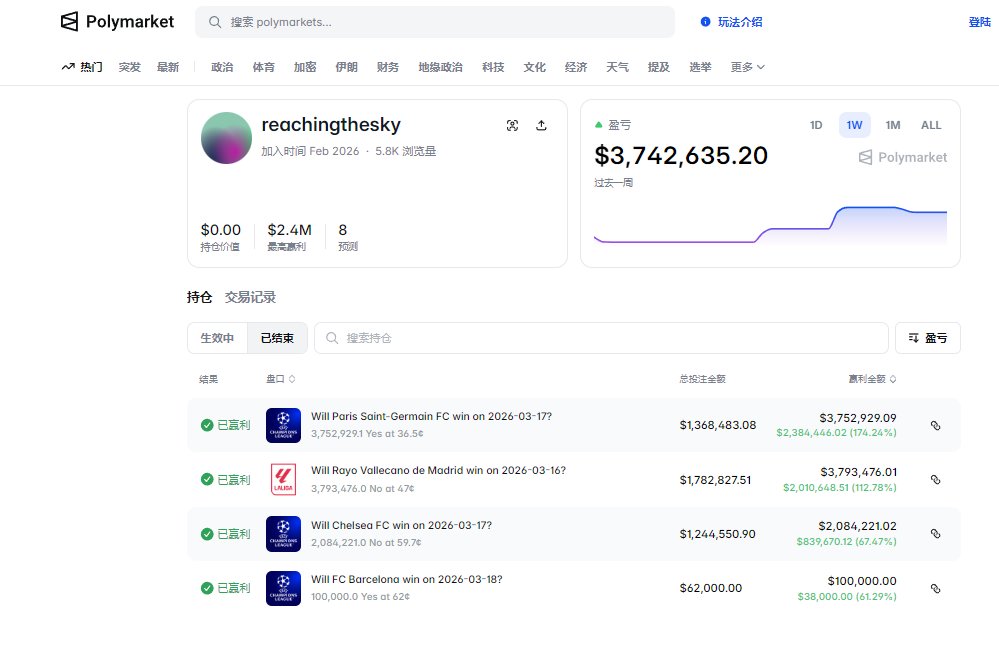Screen dimensions: 999x648
Task: Switch to 已结束 closed positions
Action: click(x=277, y=338)
